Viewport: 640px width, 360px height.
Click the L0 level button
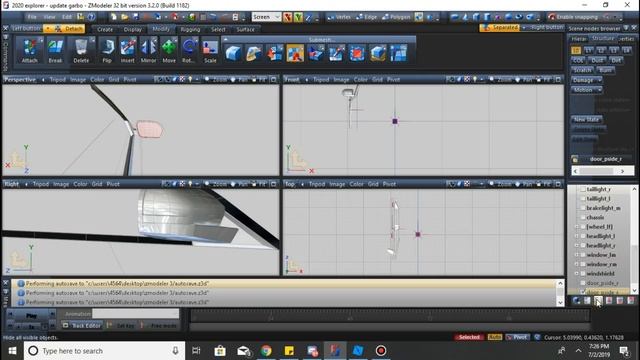[576, 50]
